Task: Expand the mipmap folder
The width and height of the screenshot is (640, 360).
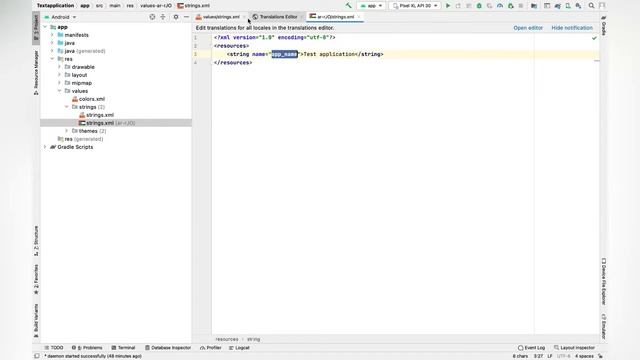Action: tap(60, 83)
